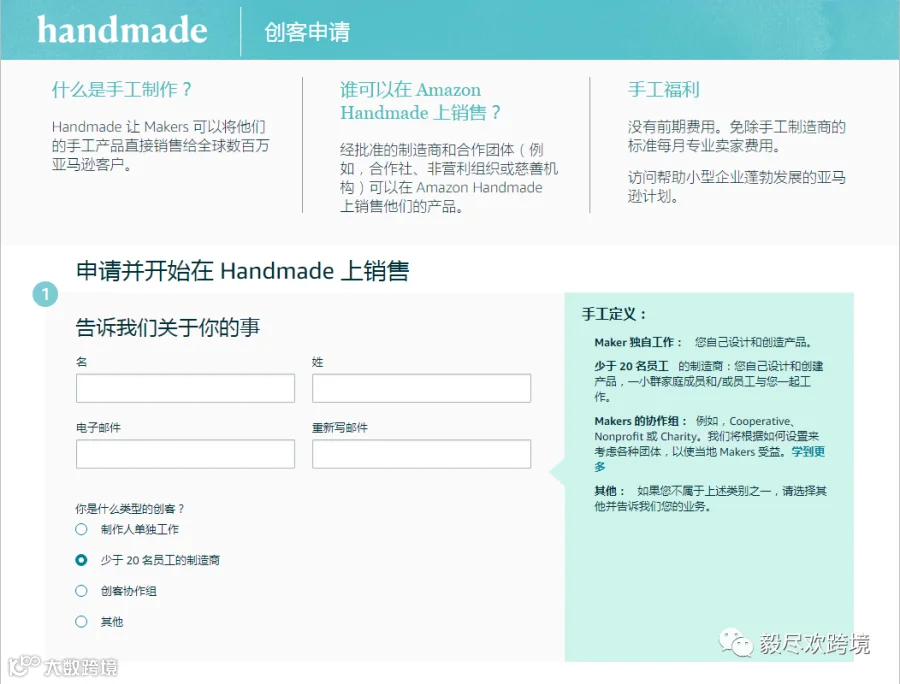The image size is (900, 684).
Task: Focus the 姓 last name field
Action: pos(421,388)
